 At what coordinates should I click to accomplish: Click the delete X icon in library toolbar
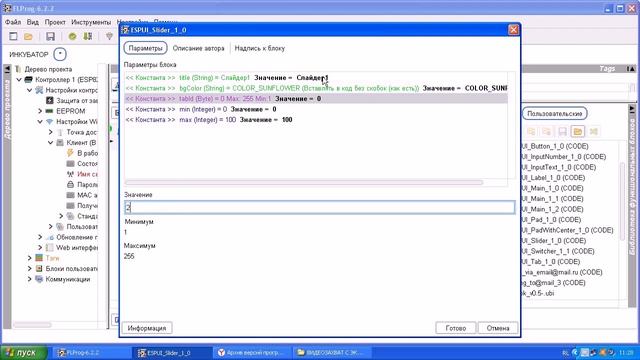tap(594, 131)
